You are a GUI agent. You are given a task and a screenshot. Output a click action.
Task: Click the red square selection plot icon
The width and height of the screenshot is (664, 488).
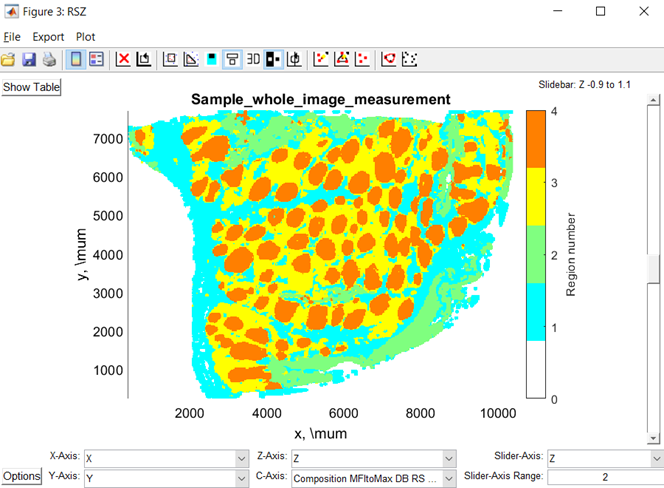[170, 59]
